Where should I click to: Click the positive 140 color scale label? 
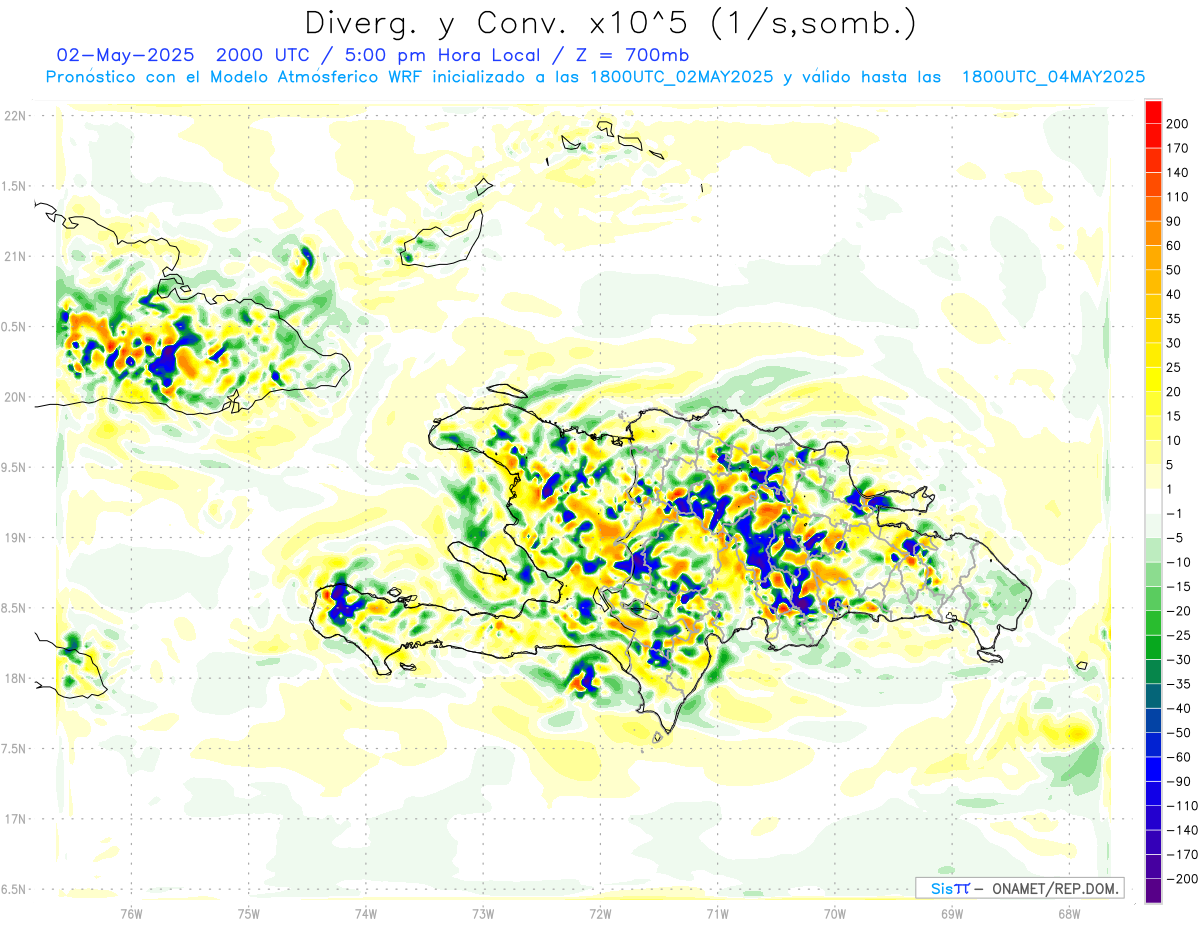pyautogui.click(x=1178, y=173)
